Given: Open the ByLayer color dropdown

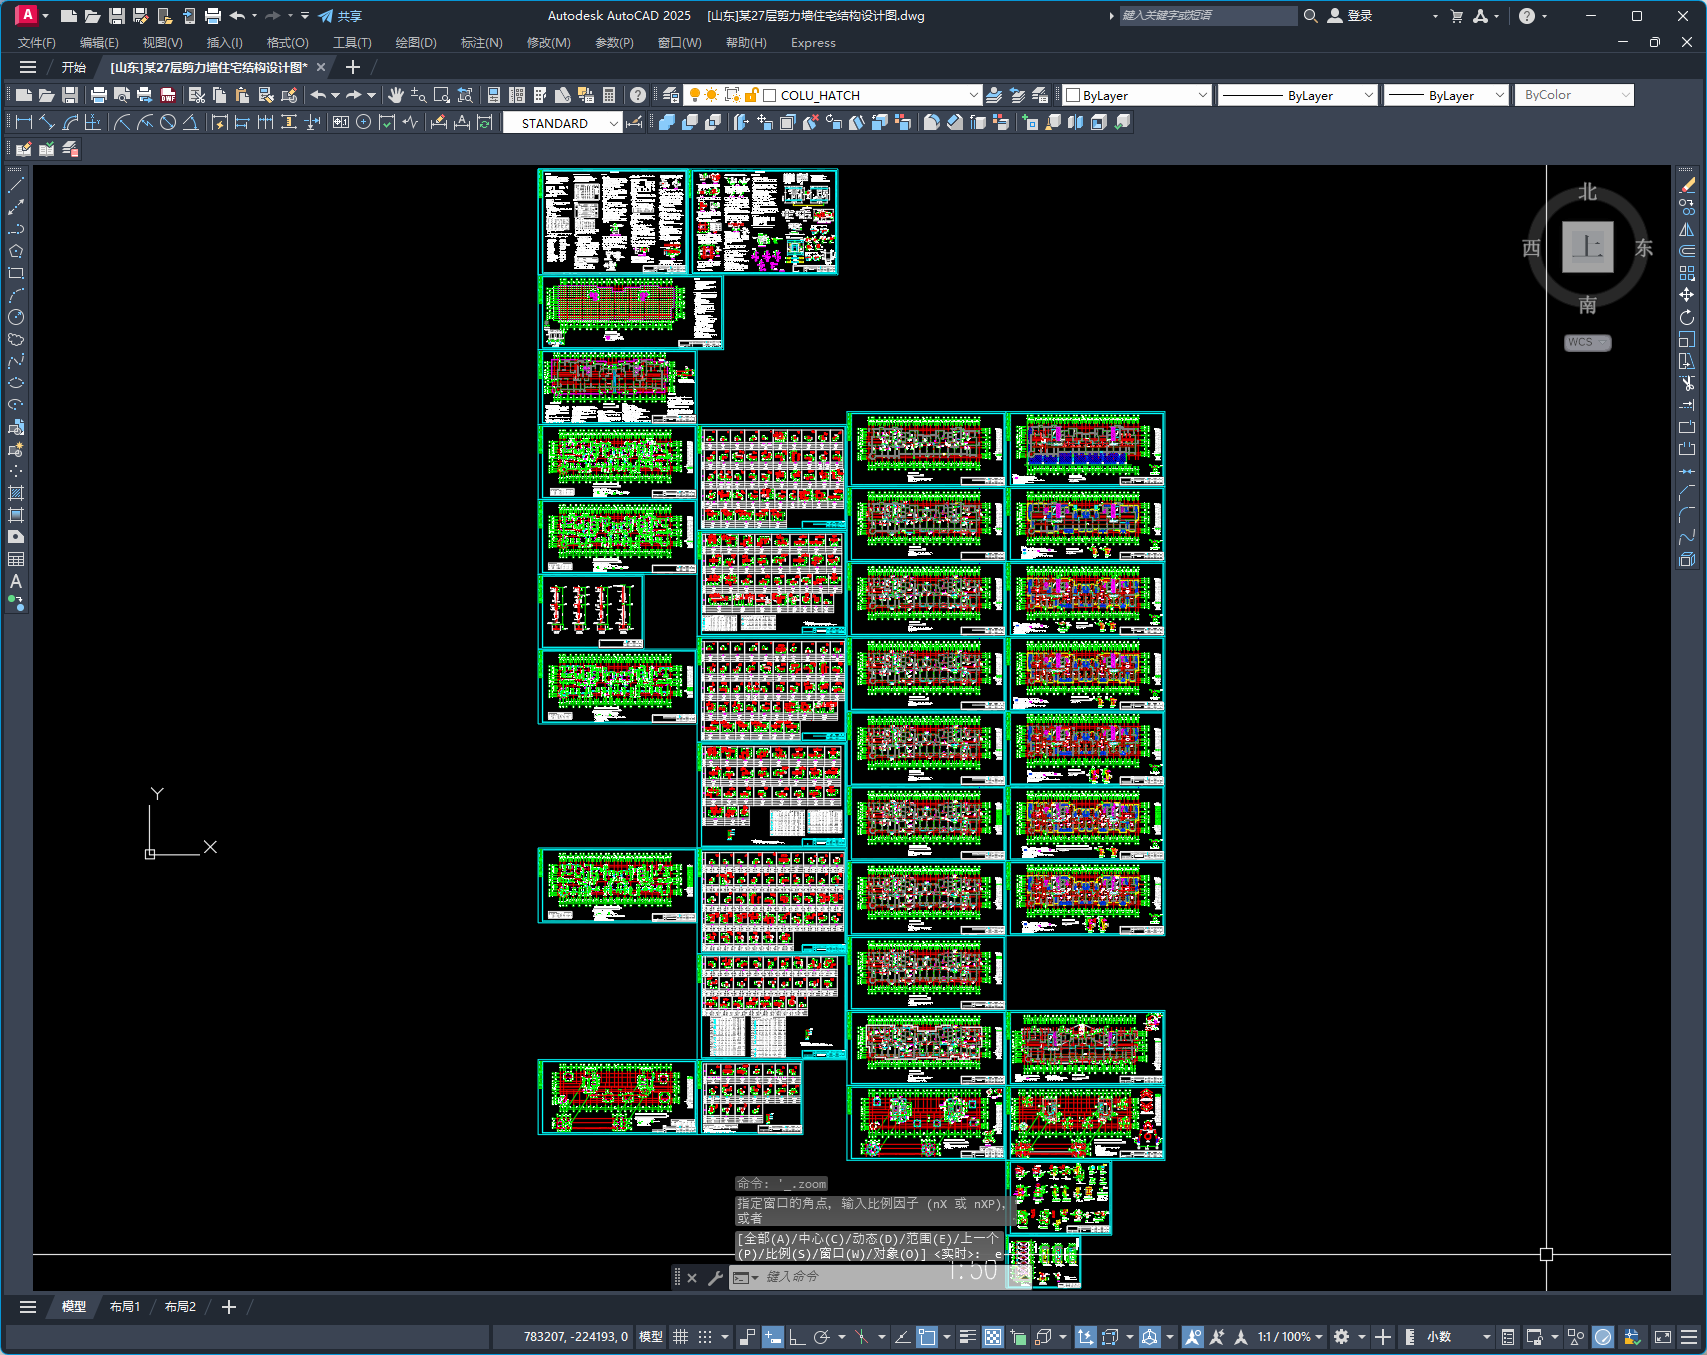Looking at the screenshot, I should [x=1203, y=95].
